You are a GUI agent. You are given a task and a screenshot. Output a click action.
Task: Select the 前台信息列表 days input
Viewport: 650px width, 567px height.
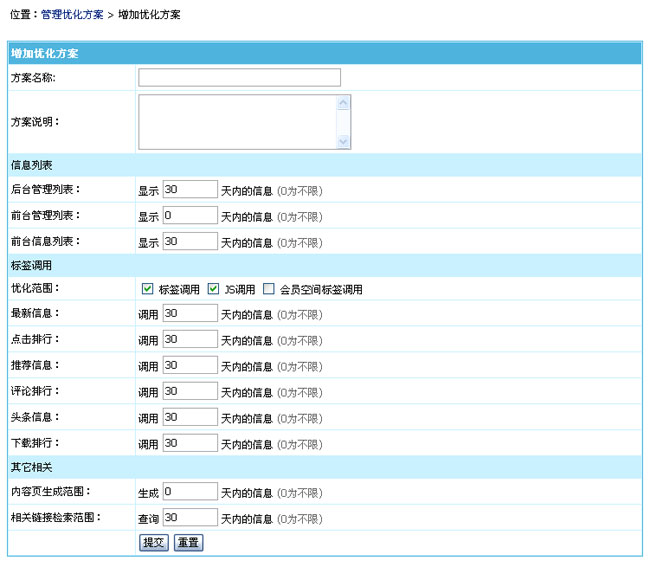189,241
